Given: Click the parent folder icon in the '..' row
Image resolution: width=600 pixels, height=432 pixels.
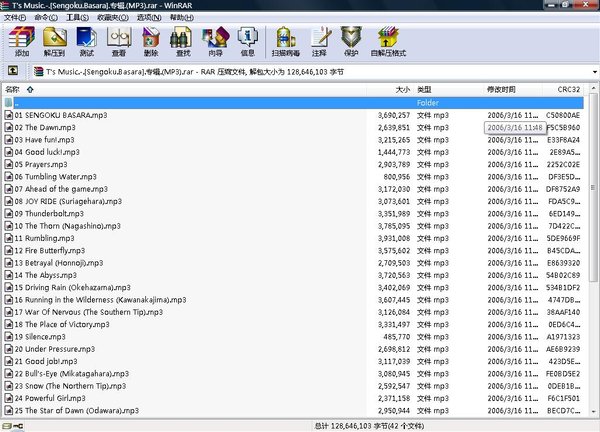Looking at the screenshot, I should [x=8, y=103].
